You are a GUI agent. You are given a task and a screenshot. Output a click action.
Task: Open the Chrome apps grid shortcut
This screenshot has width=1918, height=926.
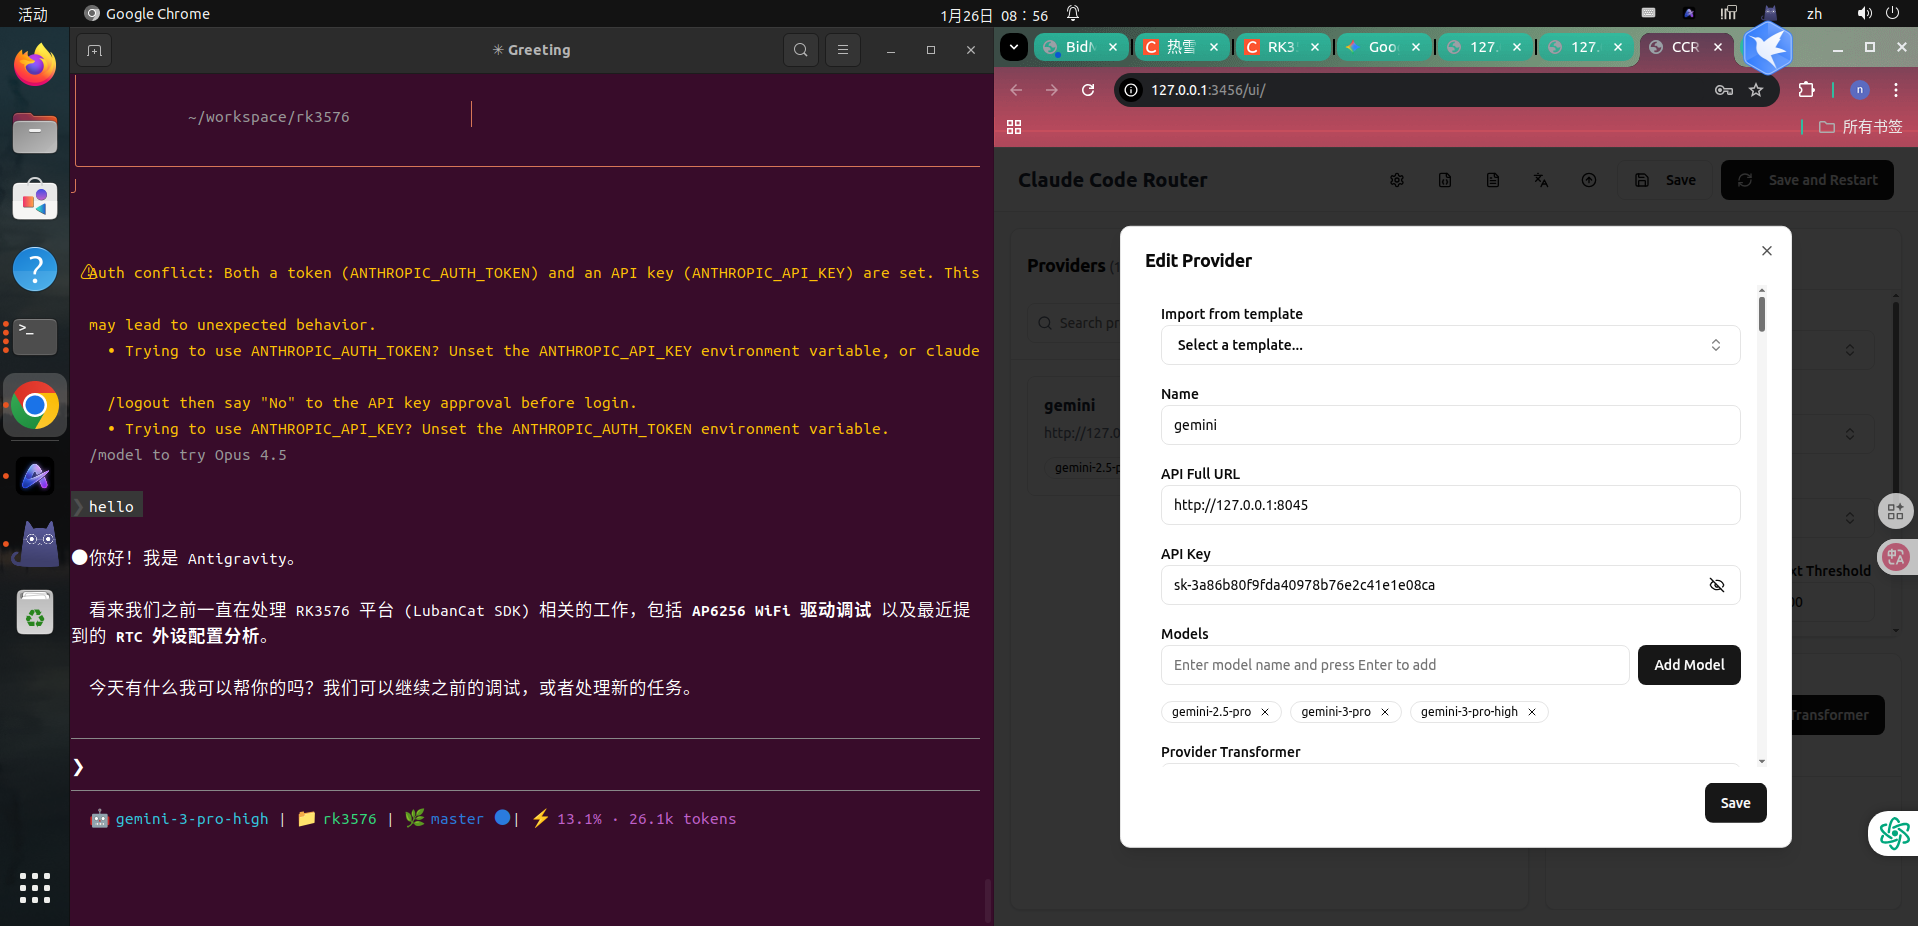click(1014, 127)
